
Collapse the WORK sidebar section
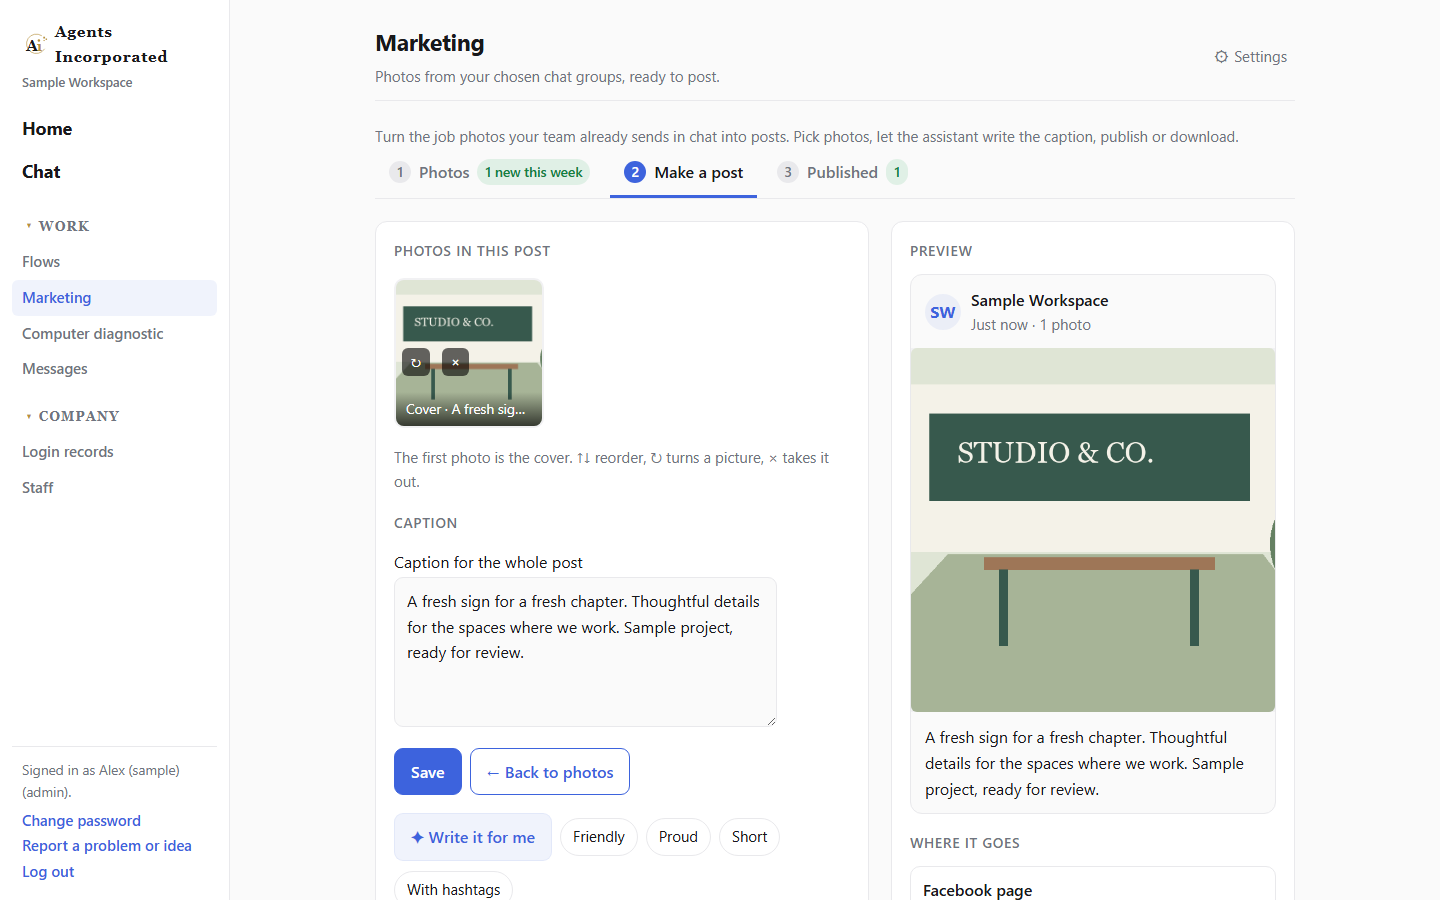[58, 226]
